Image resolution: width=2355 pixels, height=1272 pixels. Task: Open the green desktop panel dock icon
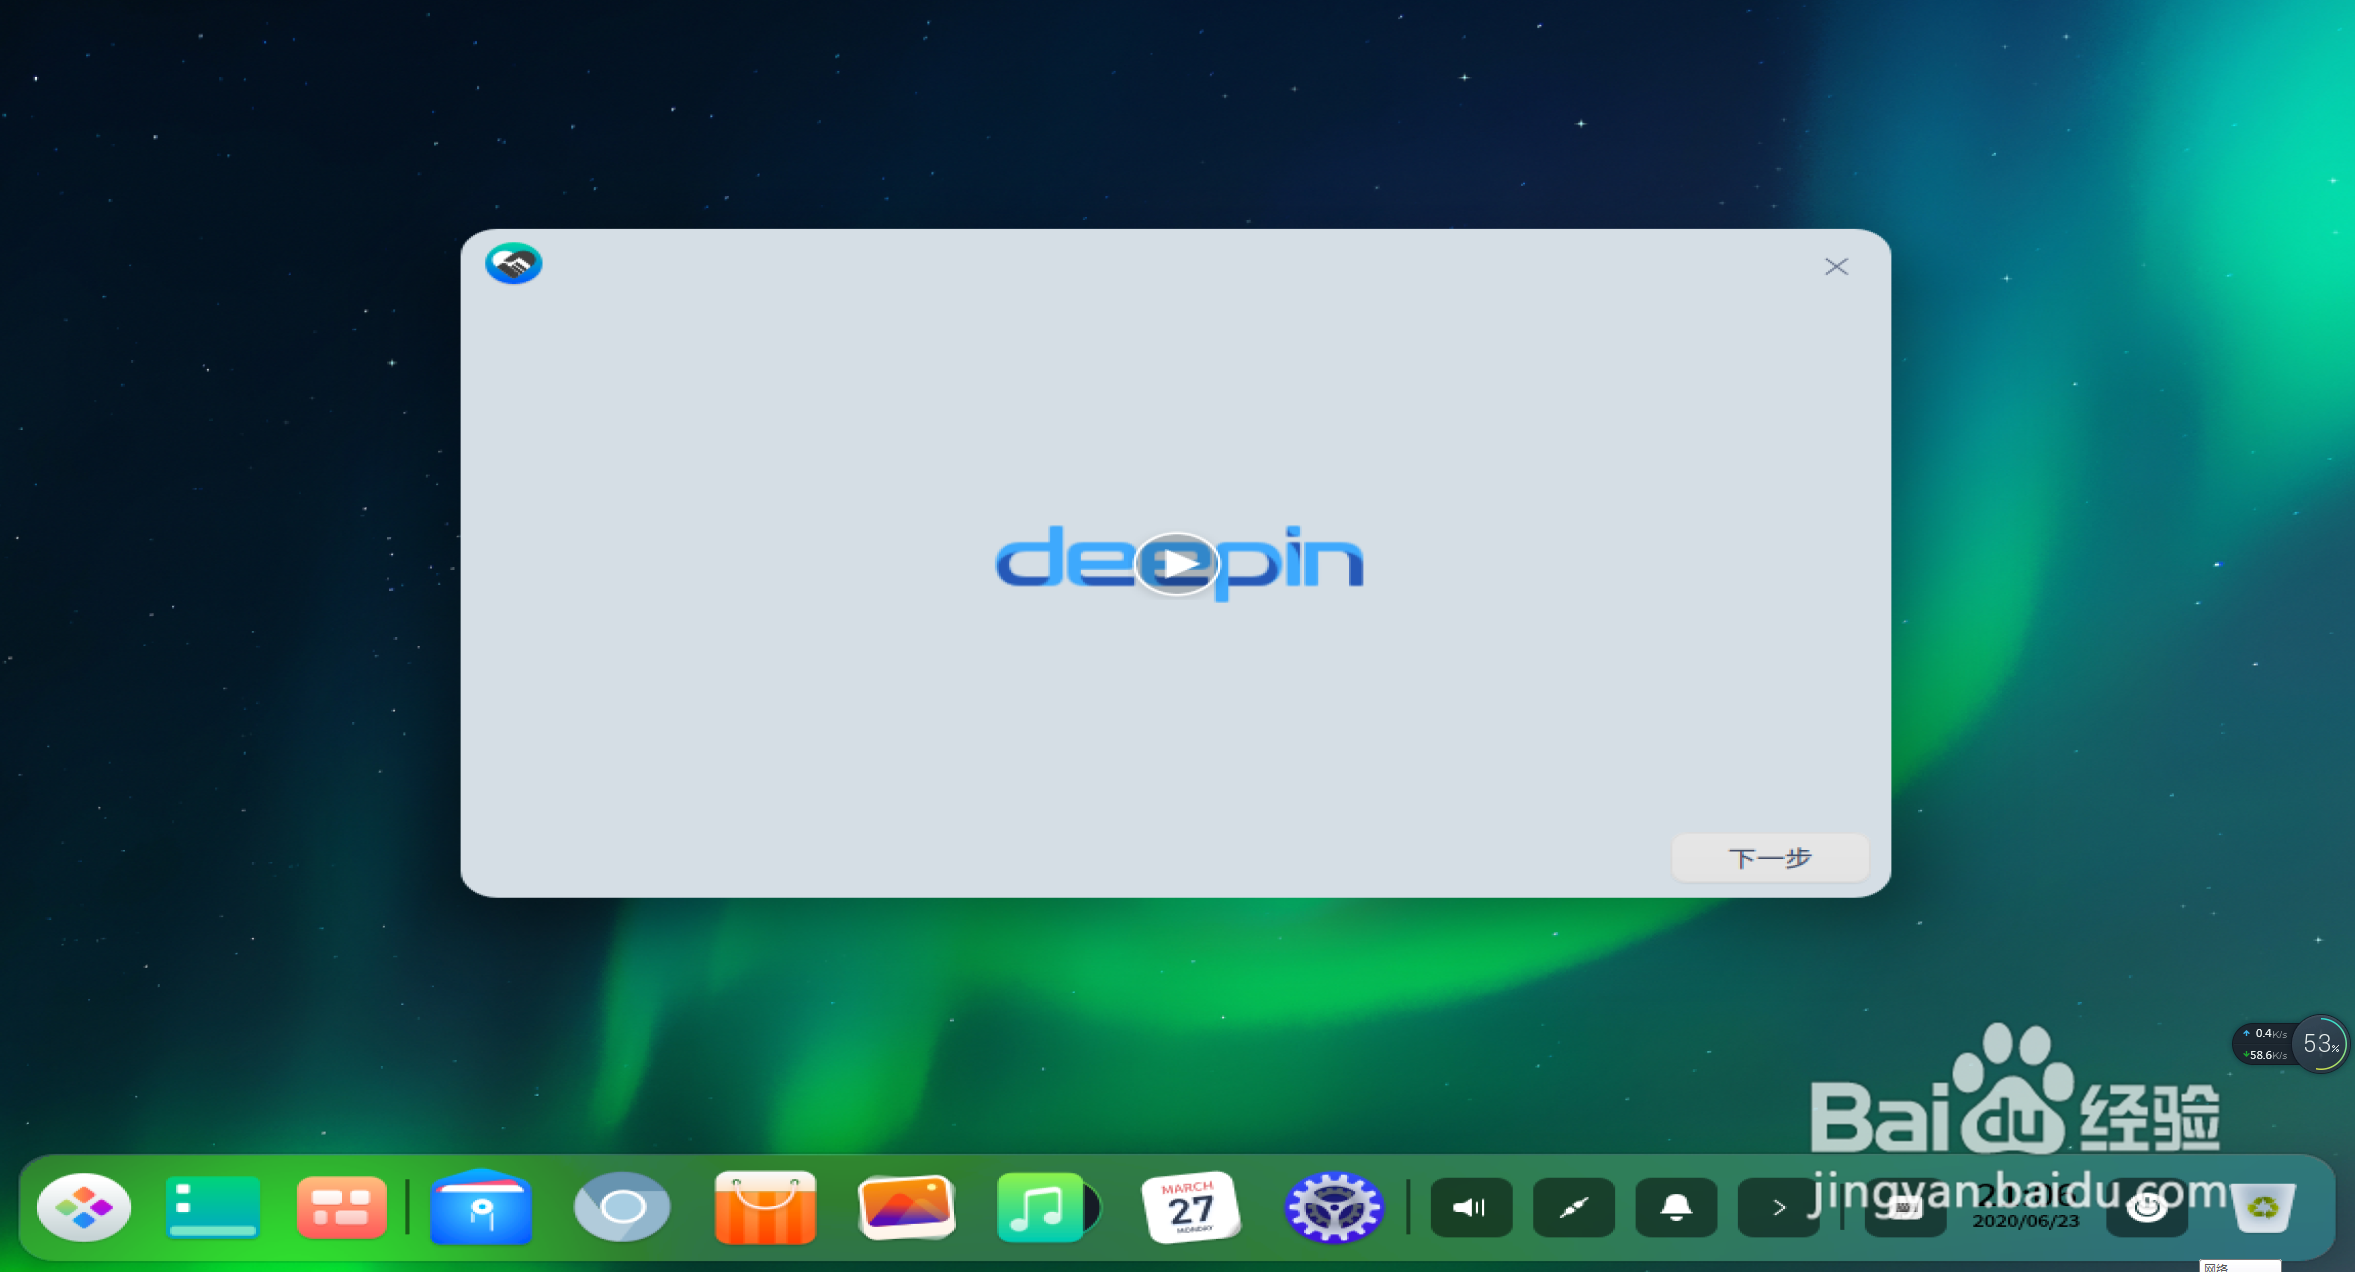point(213,1207)
